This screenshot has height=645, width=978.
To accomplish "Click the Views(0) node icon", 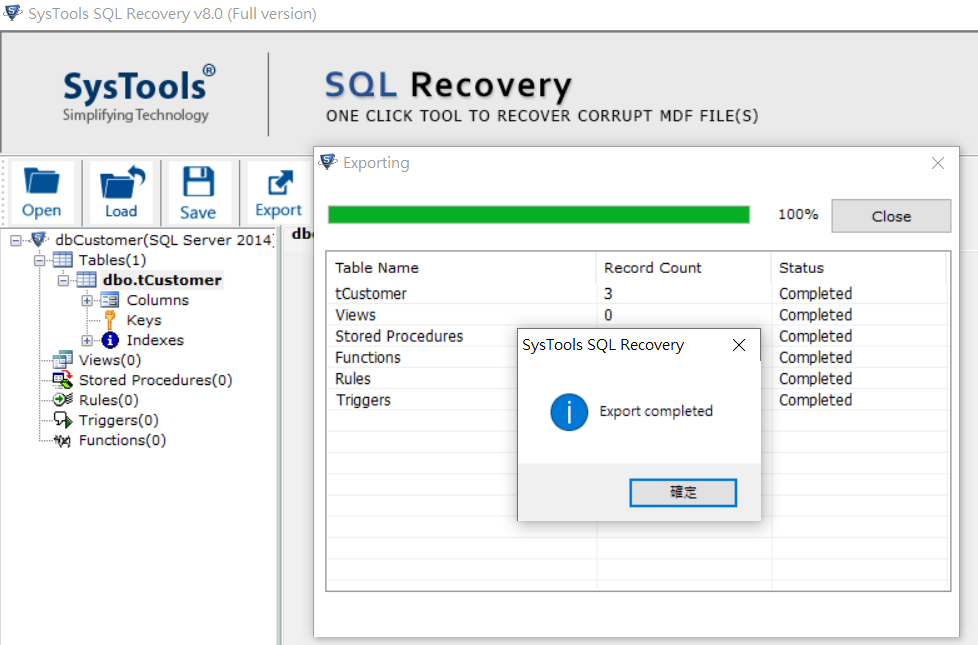I will click(x=62, y=360).
